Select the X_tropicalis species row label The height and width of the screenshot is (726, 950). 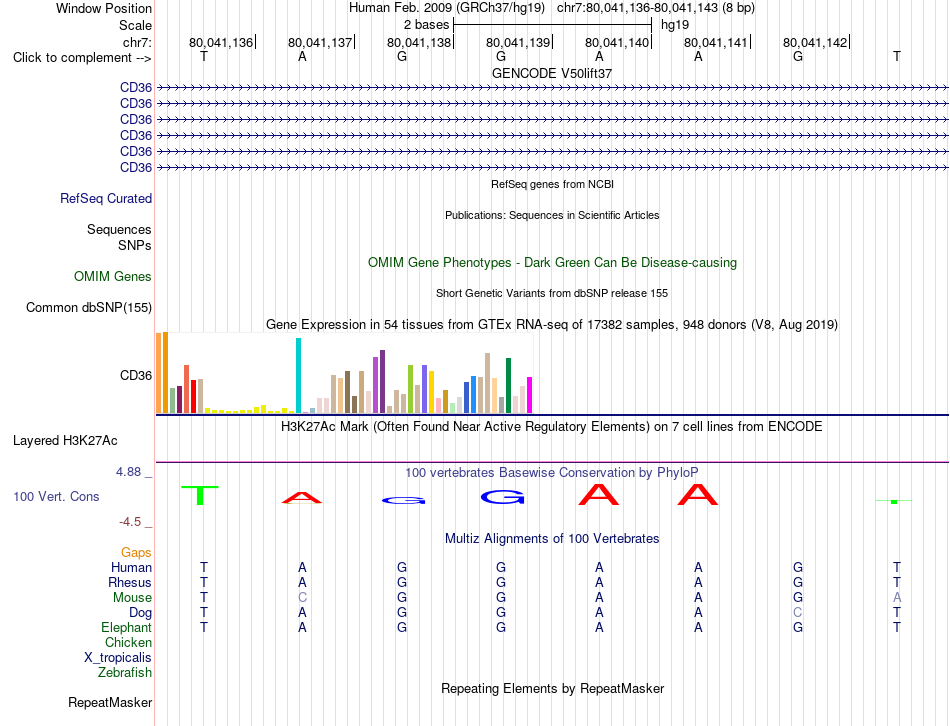(x=118, y=658)
